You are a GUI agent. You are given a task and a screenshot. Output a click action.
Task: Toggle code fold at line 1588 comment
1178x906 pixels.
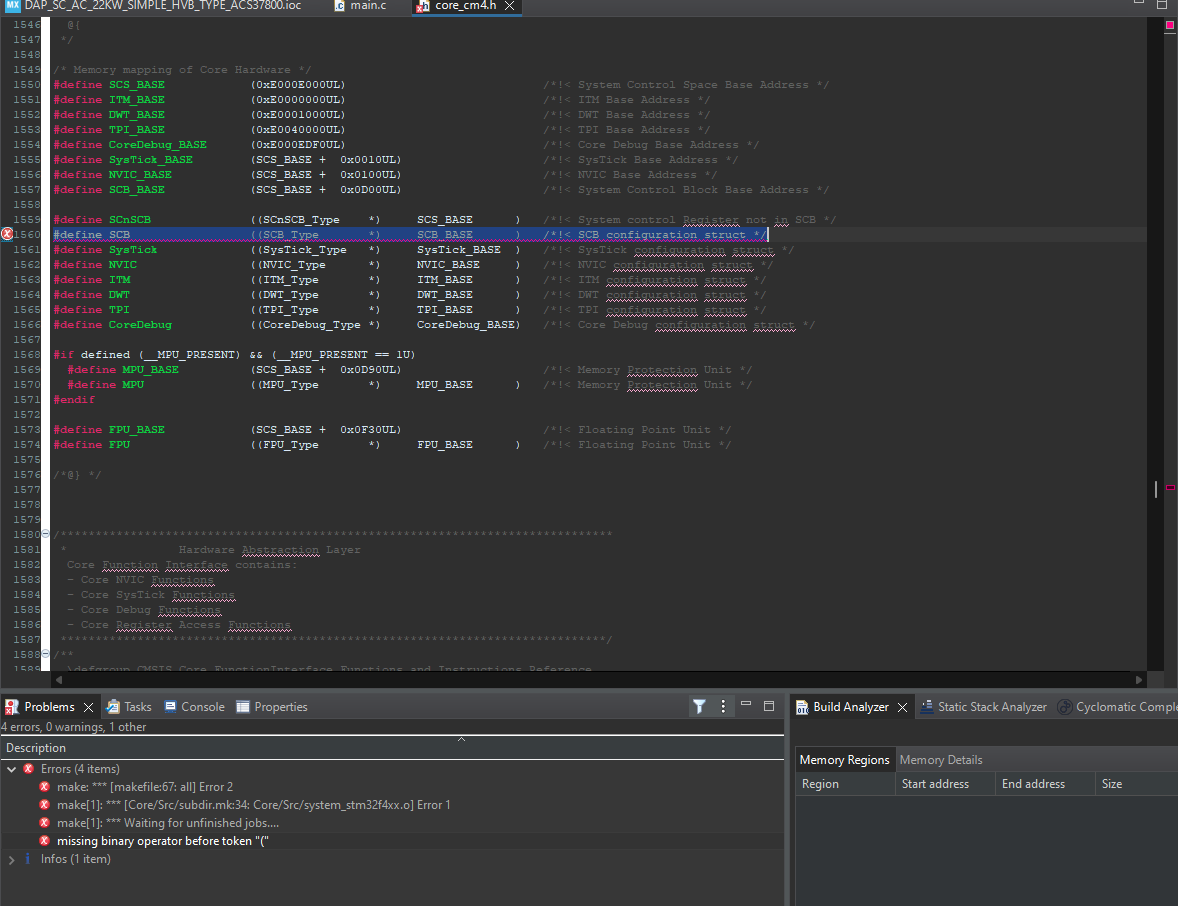tap(45, 655)
